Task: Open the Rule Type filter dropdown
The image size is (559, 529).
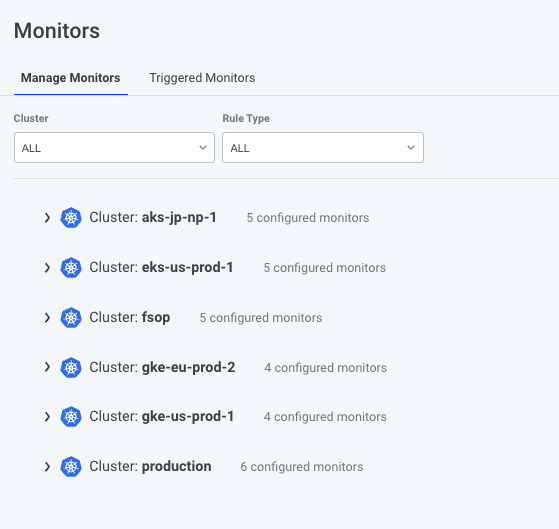Action: point(323,148)
